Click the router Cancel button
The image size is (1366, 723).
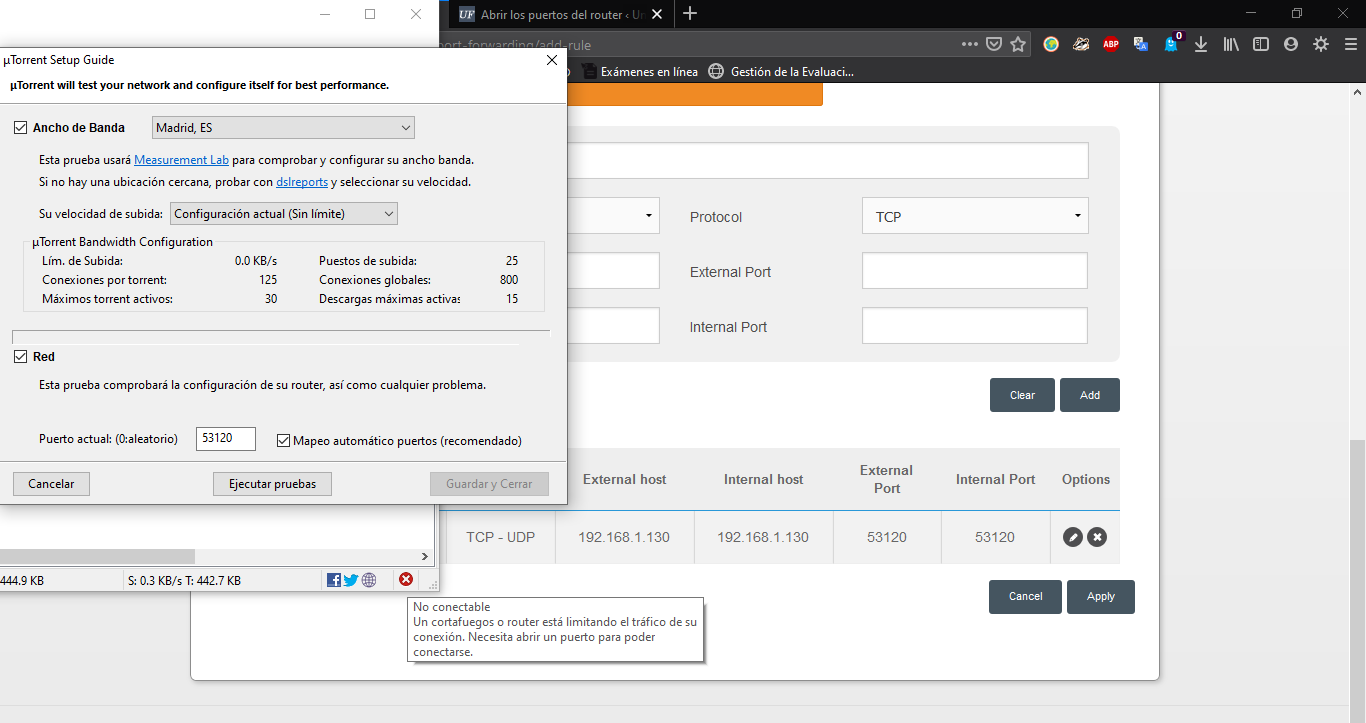(x=1025, y=597)
